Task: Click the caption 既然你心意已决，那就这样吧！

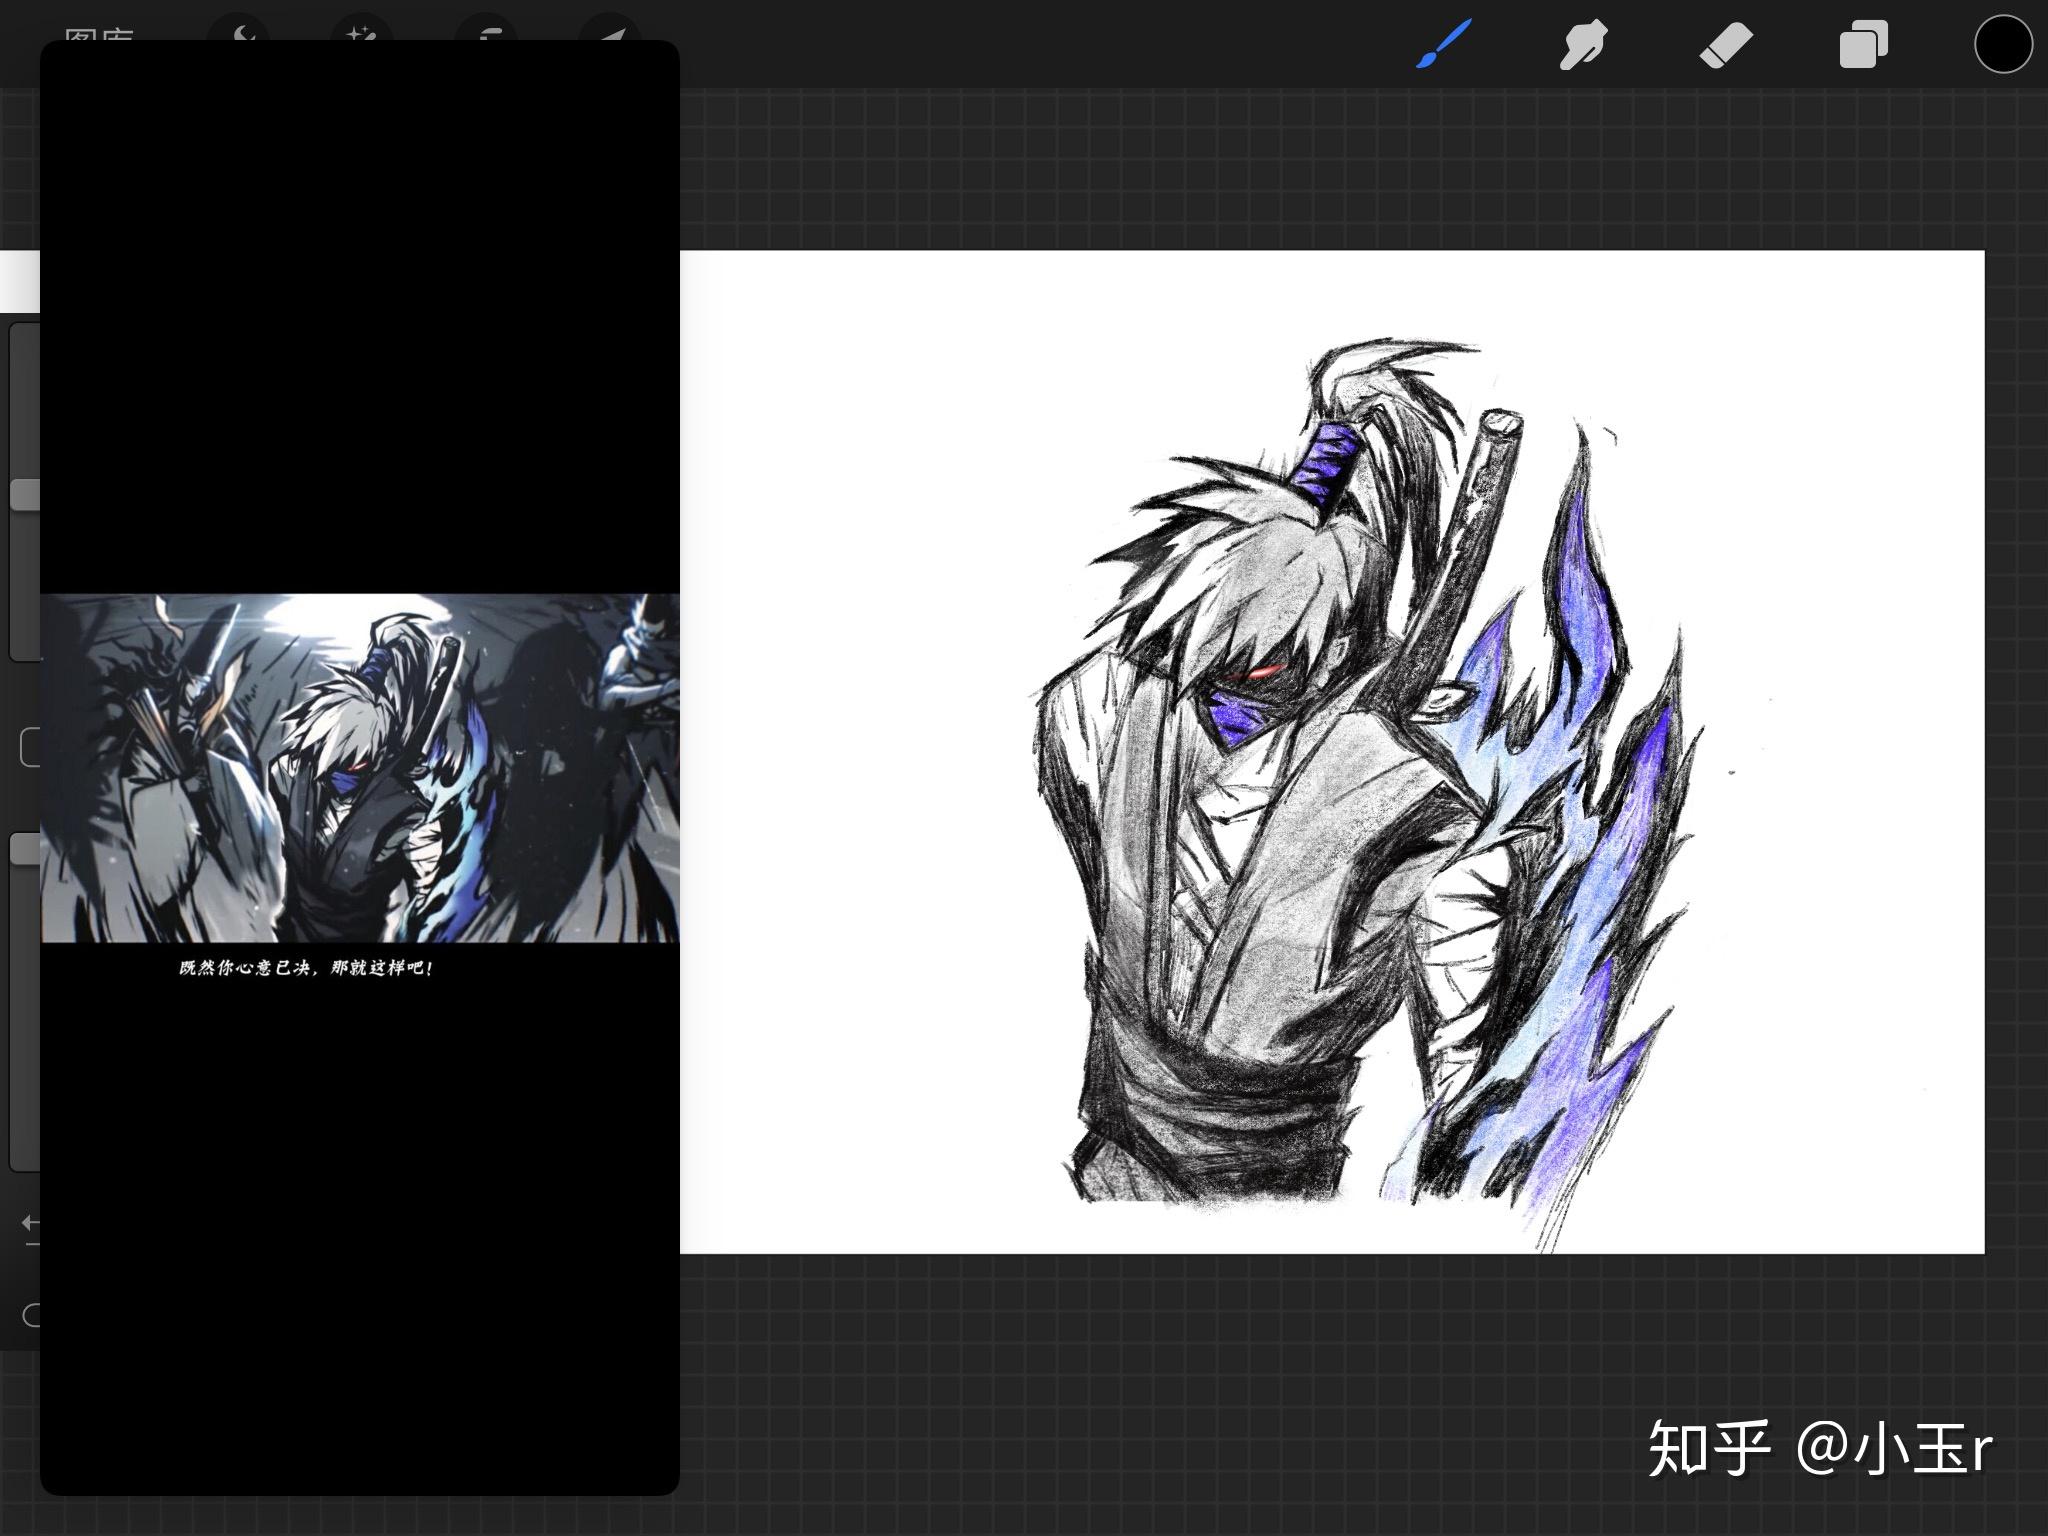Action: [x=306, y=968]
